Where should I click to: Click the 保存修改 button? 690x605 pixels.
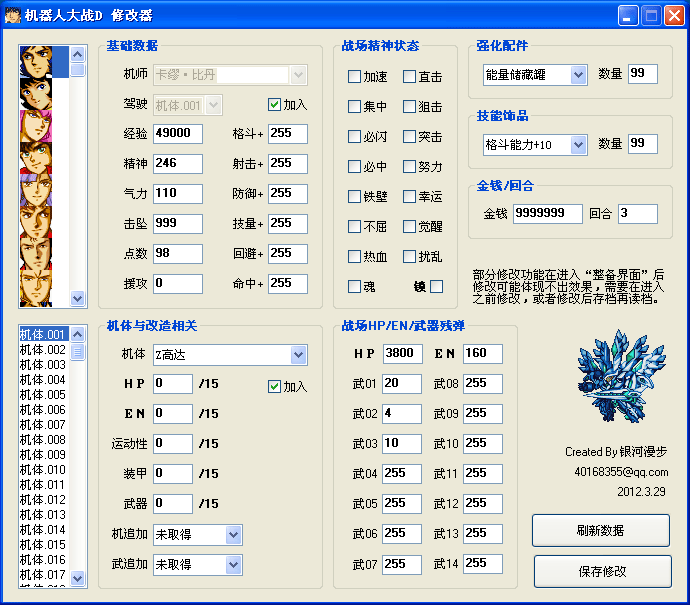tap(600, 571)
